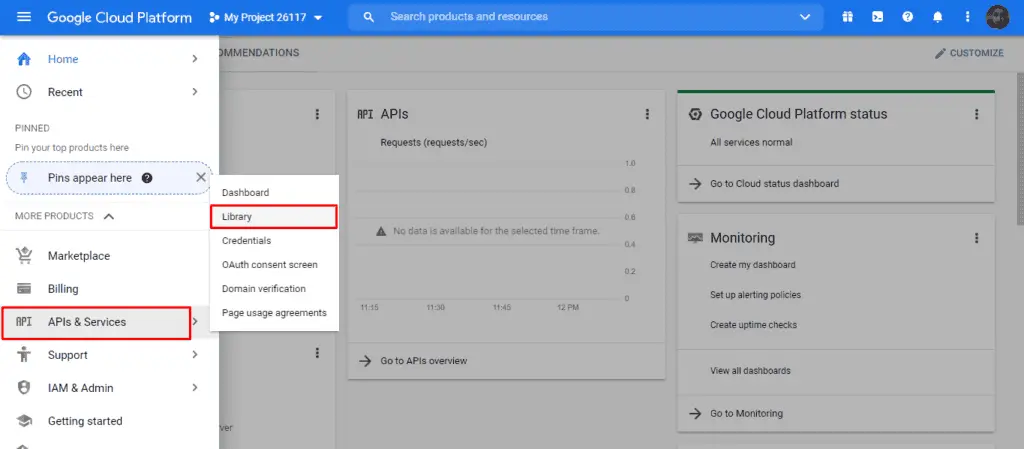This screenshot has height=449, width=1024.
Task: Click the API icon next to APIs & Services
Action: [24, 322]
